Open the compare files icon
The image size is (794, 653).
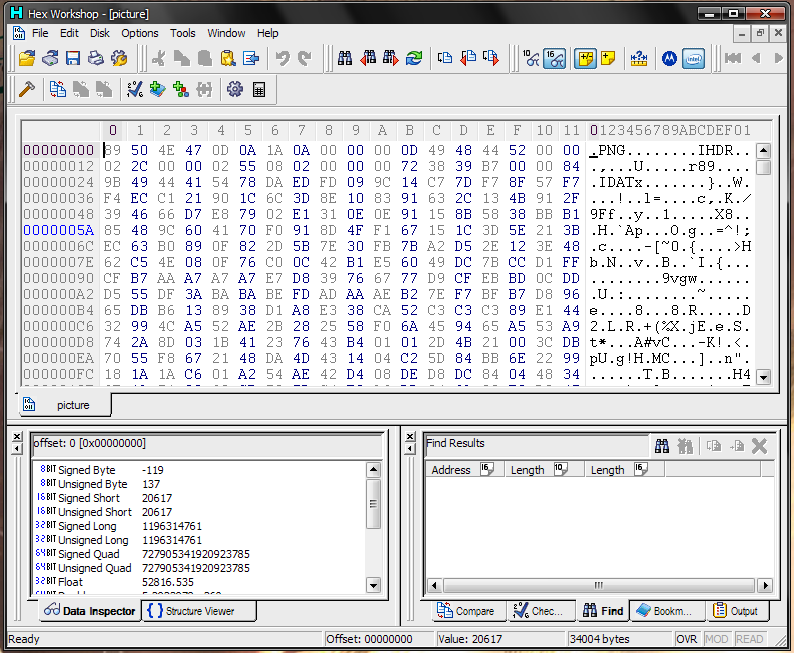(57, 90)
